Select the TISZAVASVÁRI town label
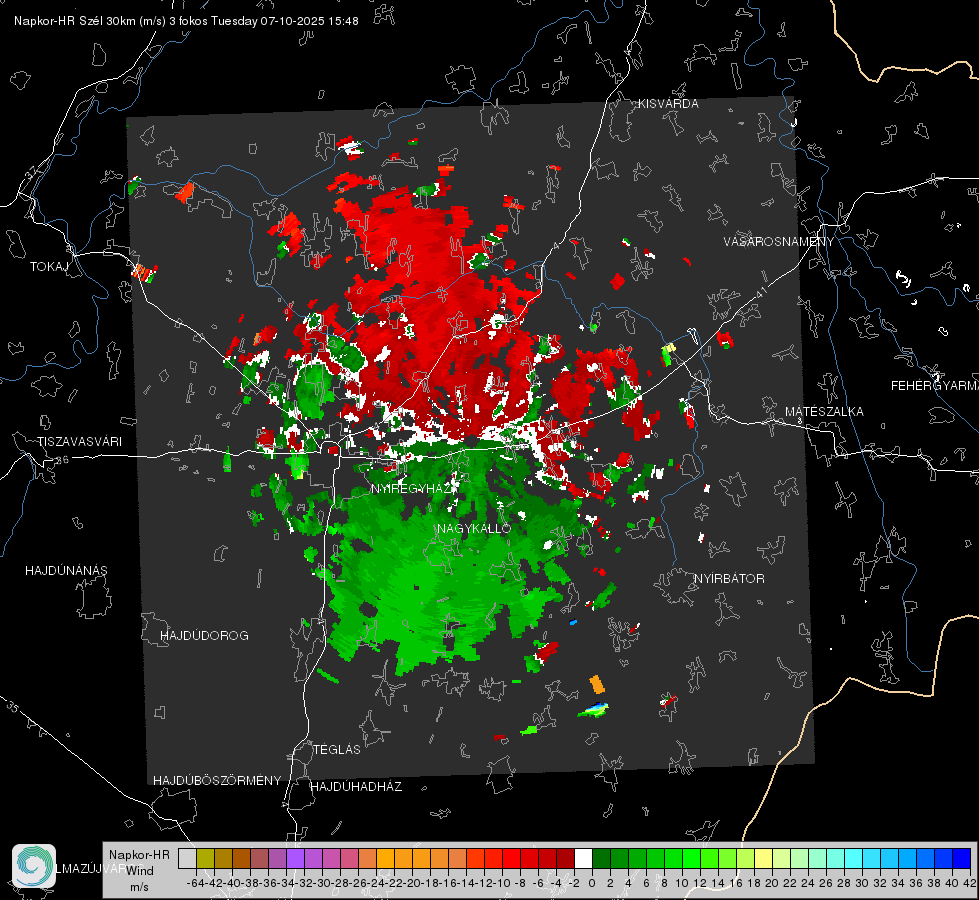979x900 pixels. coord(79,442)
